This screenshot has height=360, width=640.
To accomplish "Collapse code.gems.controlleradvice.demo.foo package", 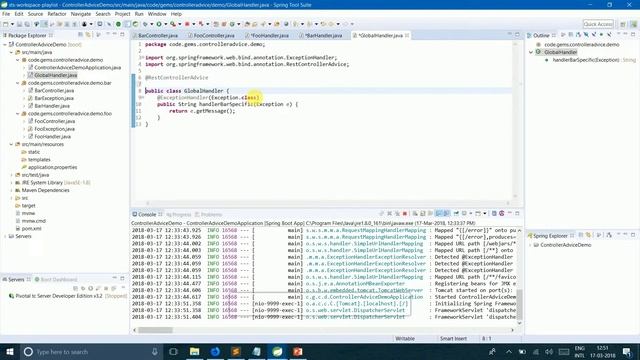I will tap(18, 113).
